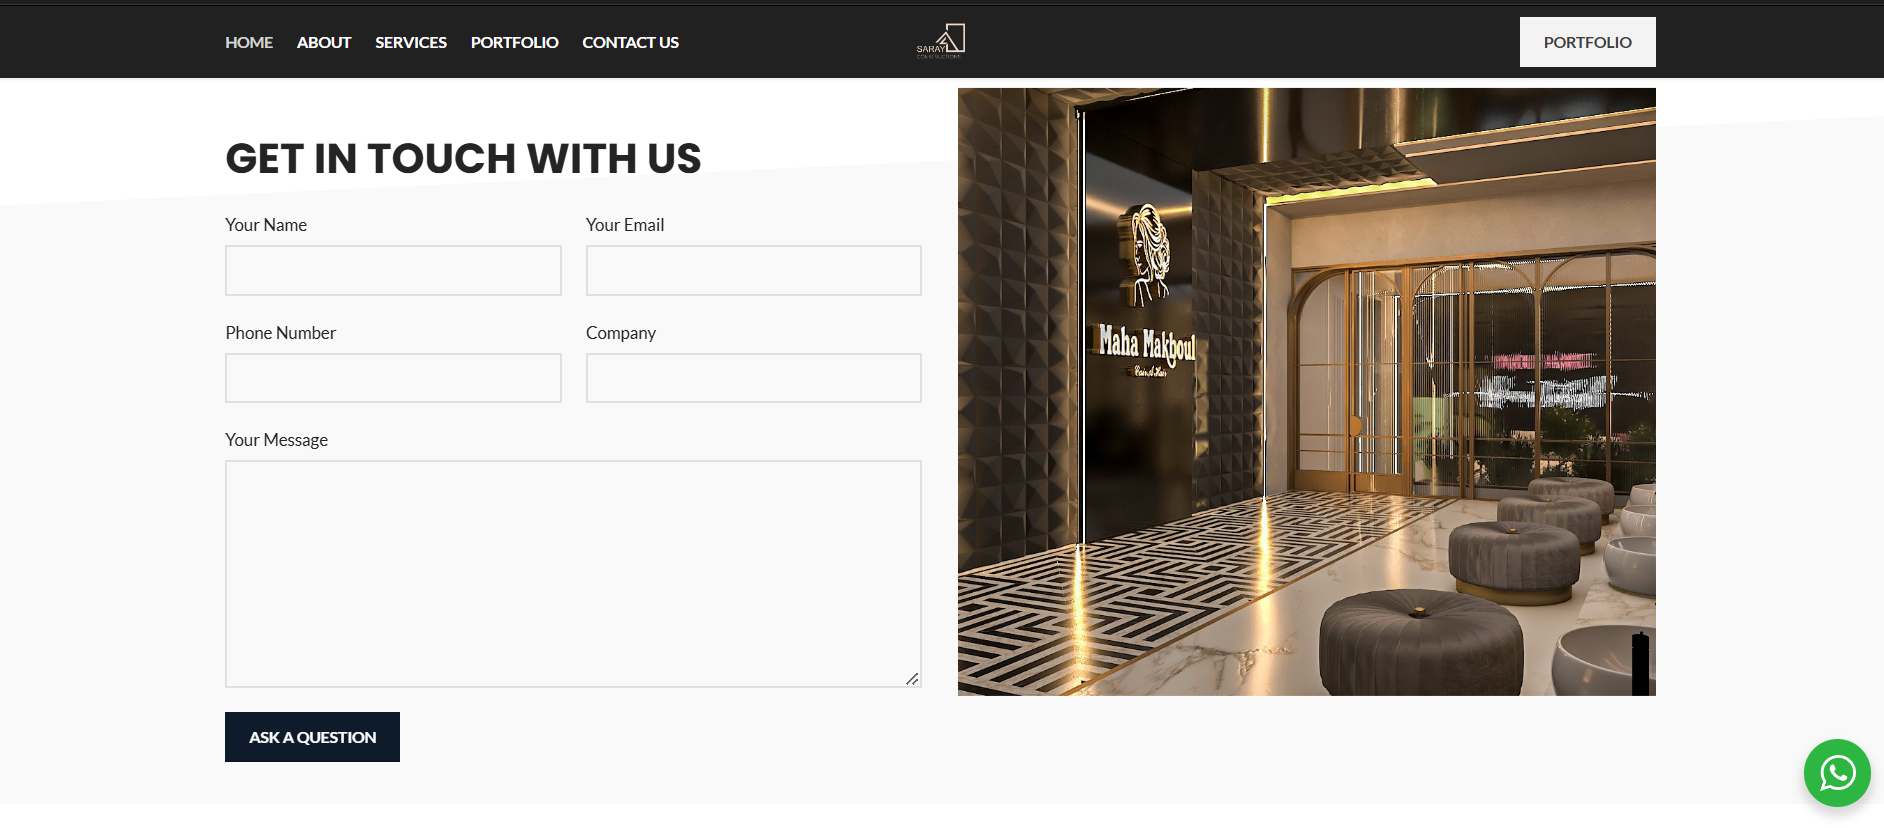Select the Phone Number text box
Image resolution: width=1884 pixels, height=828 pixels.
click(x=393, y=378)
